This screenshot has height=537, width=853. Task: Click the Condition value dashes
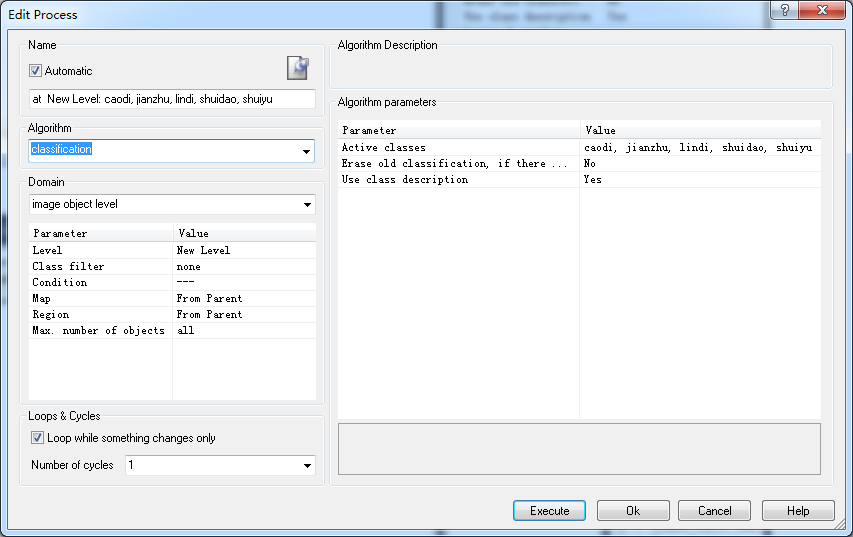click(x=244, y=282)
